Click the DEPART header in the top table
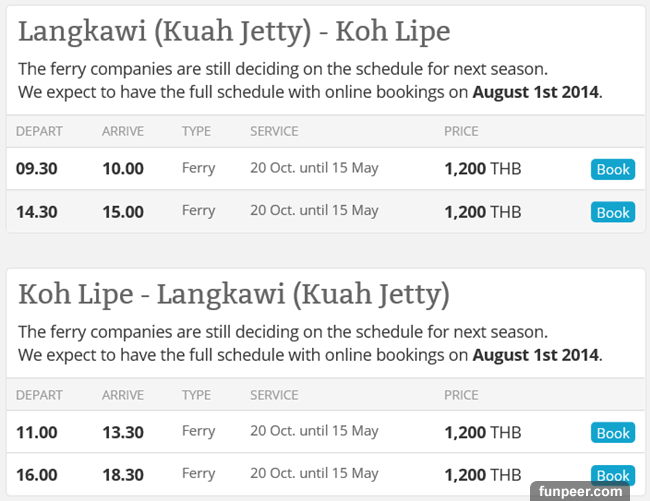Screen dimensions: 650x501 (x=39, y=131)
